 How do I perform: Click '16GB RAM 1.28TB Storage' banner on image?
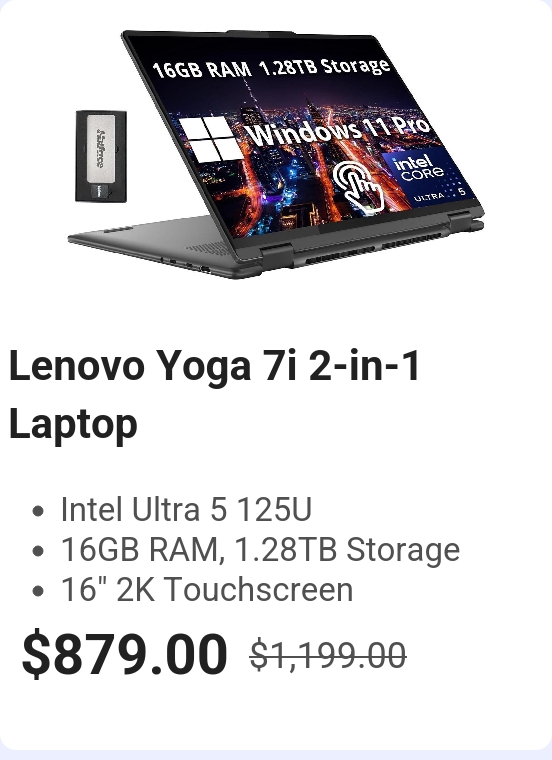click(271, 68)
